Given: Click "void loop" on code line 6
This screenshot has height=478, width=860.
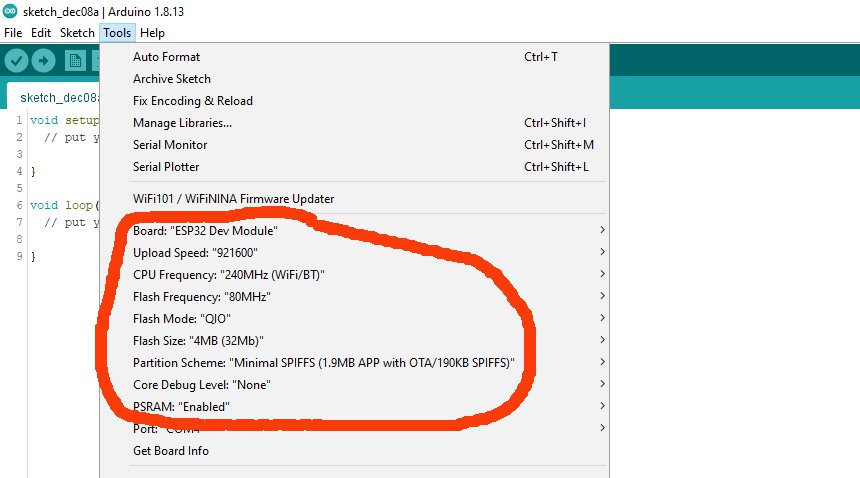Looking at the screenshot, I should [61, 205].
